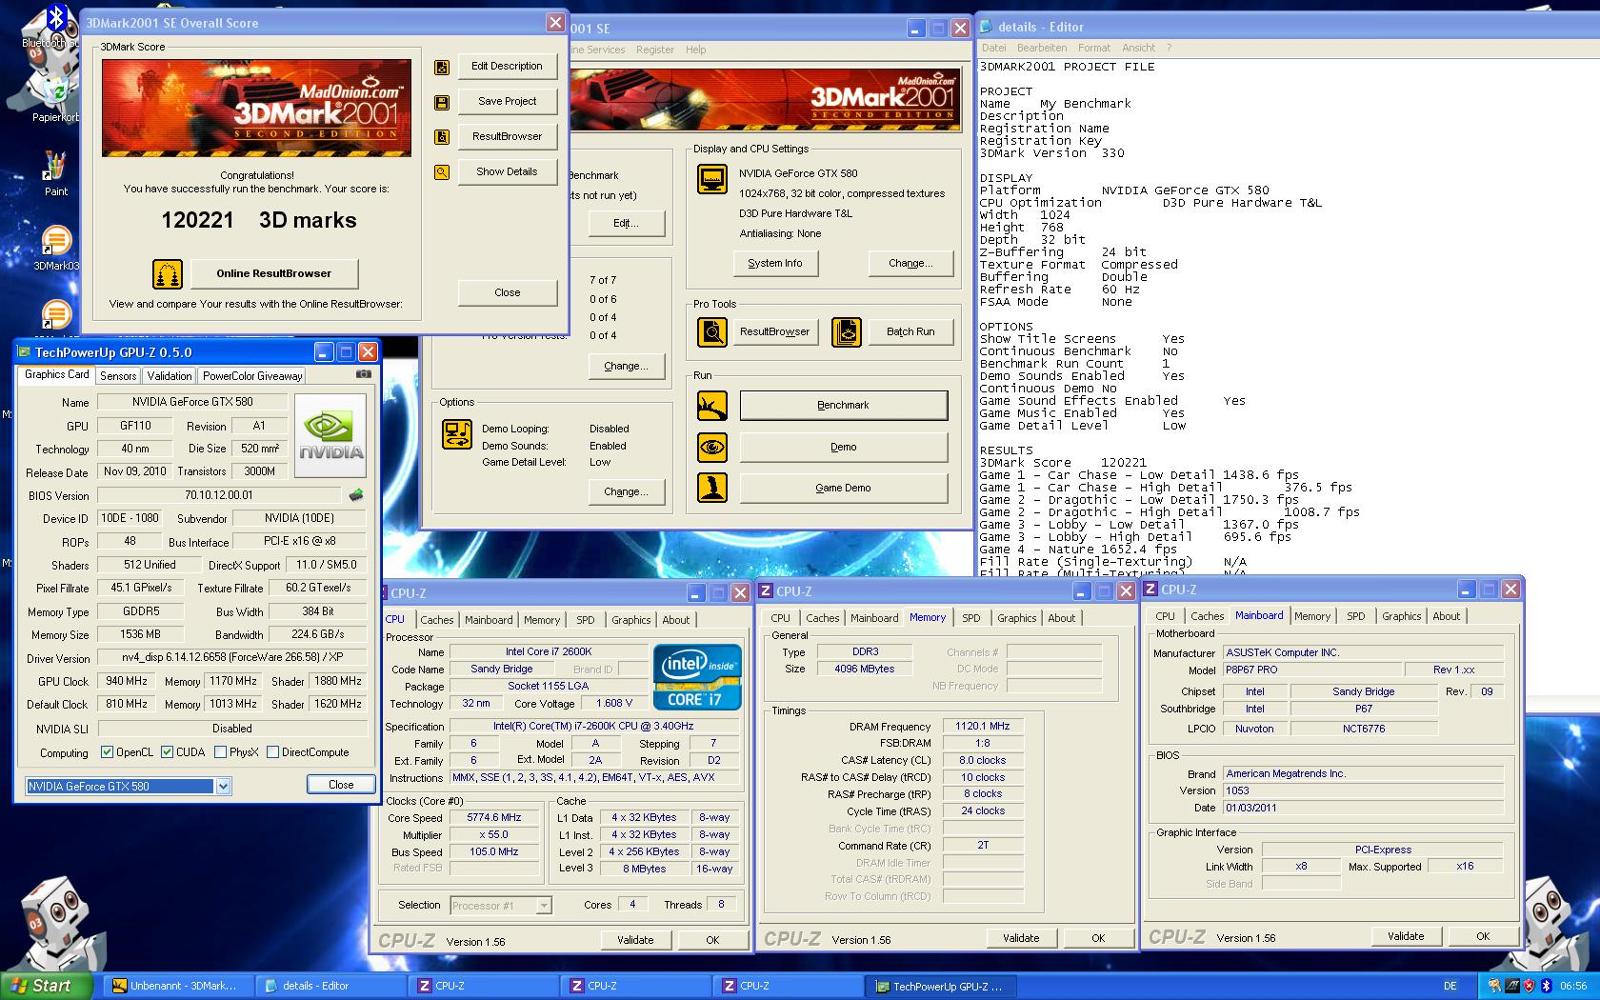This screenshot has width=1600, height=1000.
Task: Click the Benchmark run button
Action: coord(843,405)
